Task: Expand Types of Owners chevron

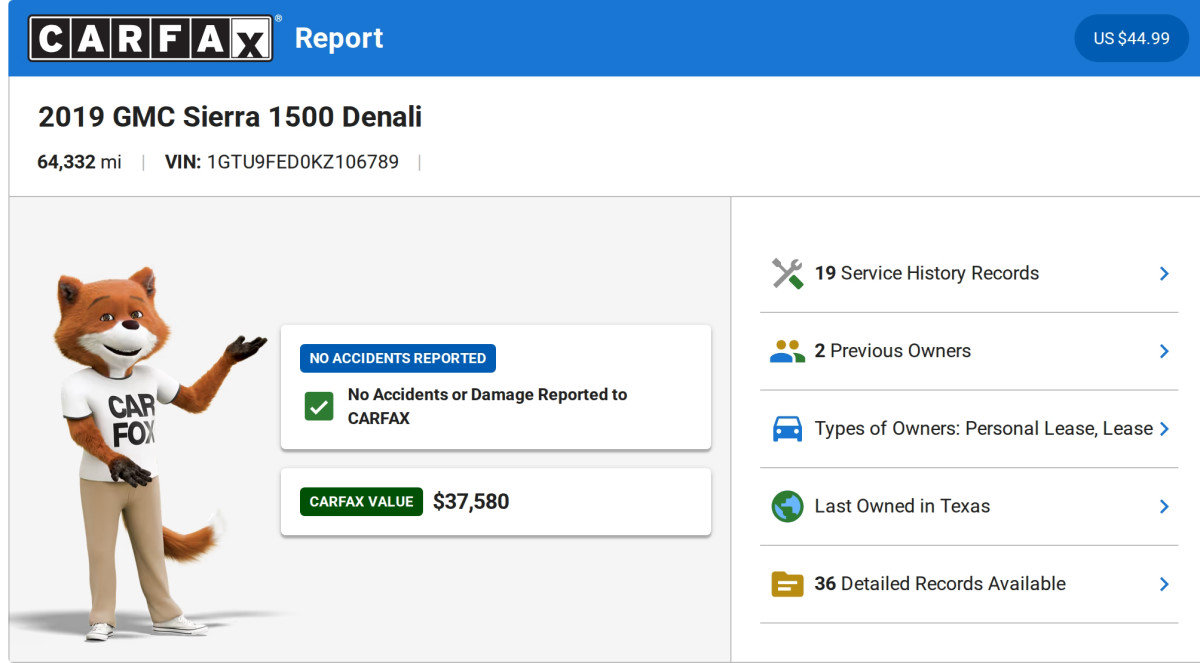Action: (x=1164, y=429)
